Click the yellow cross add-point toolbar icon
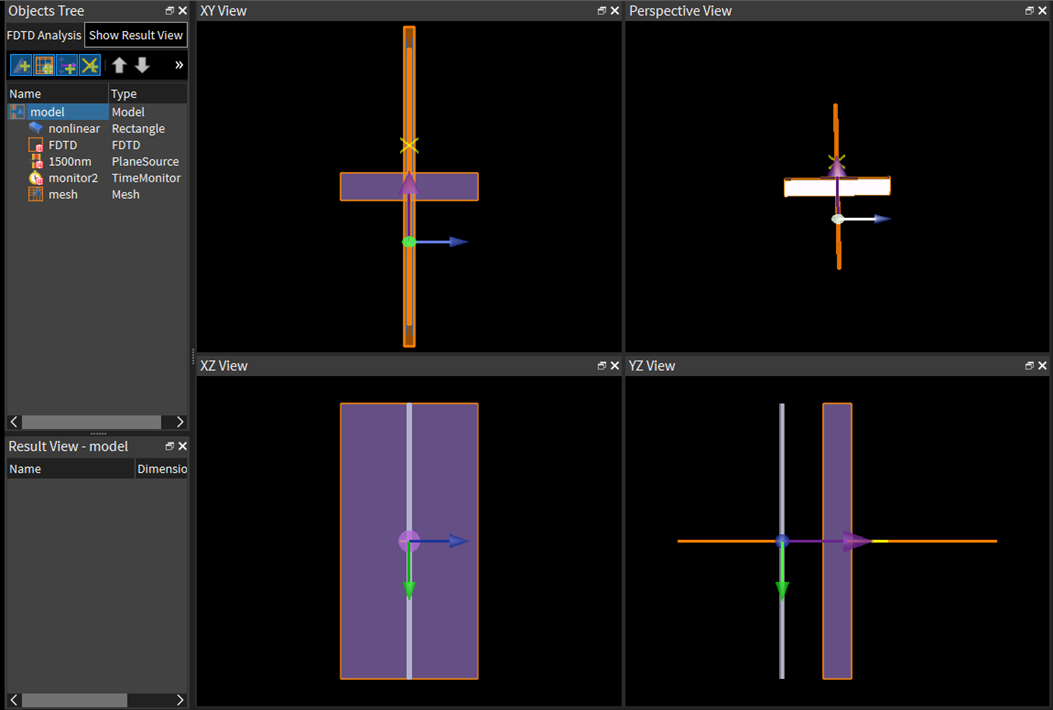Screen dimensions: 1053x710 click(90, 65)
